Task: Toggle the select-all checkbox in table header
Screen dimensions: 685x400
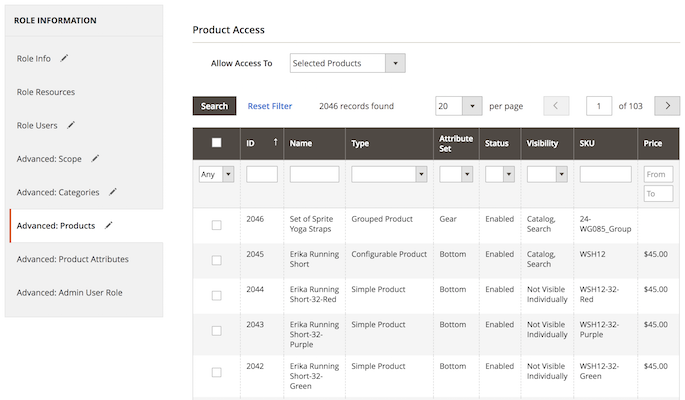Action: click(216, 143)
